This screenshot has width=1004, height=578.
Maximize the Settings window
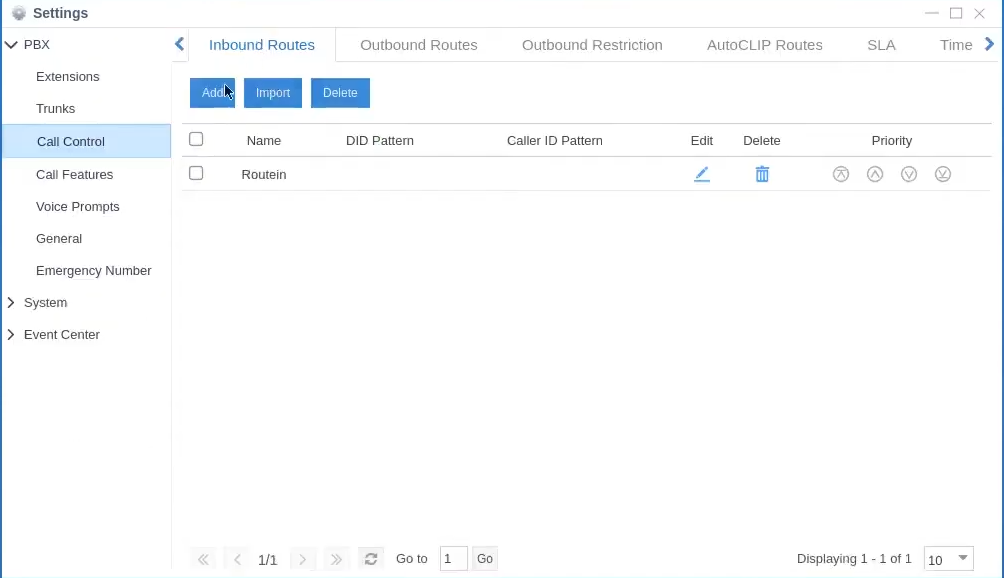point(955,13)
